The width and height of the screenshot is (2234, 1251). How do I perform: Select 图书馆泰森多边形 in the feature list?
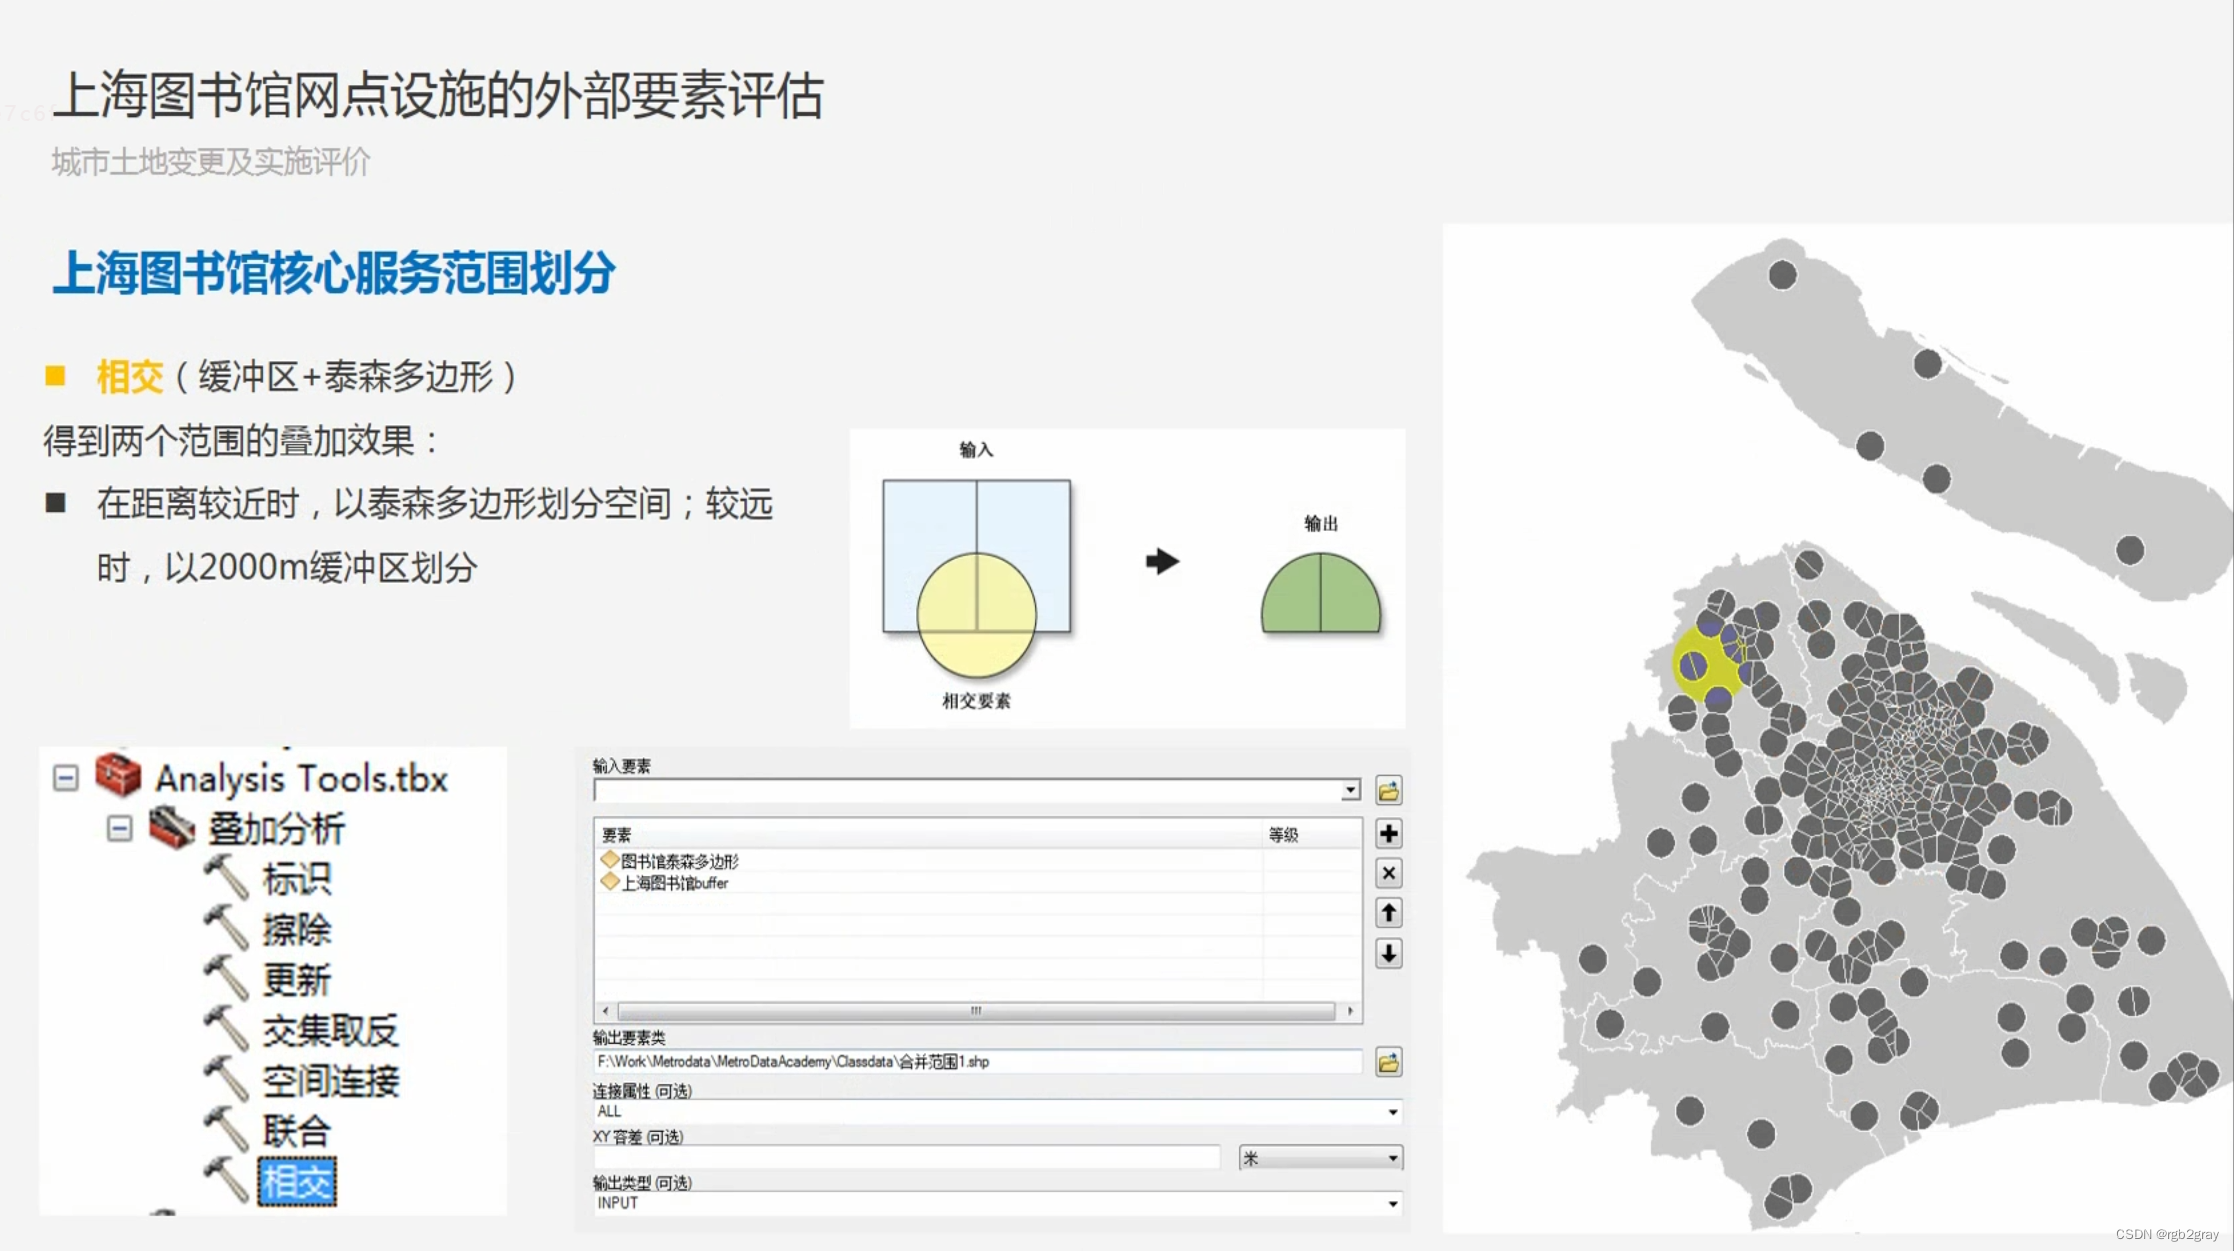(680, 861)
